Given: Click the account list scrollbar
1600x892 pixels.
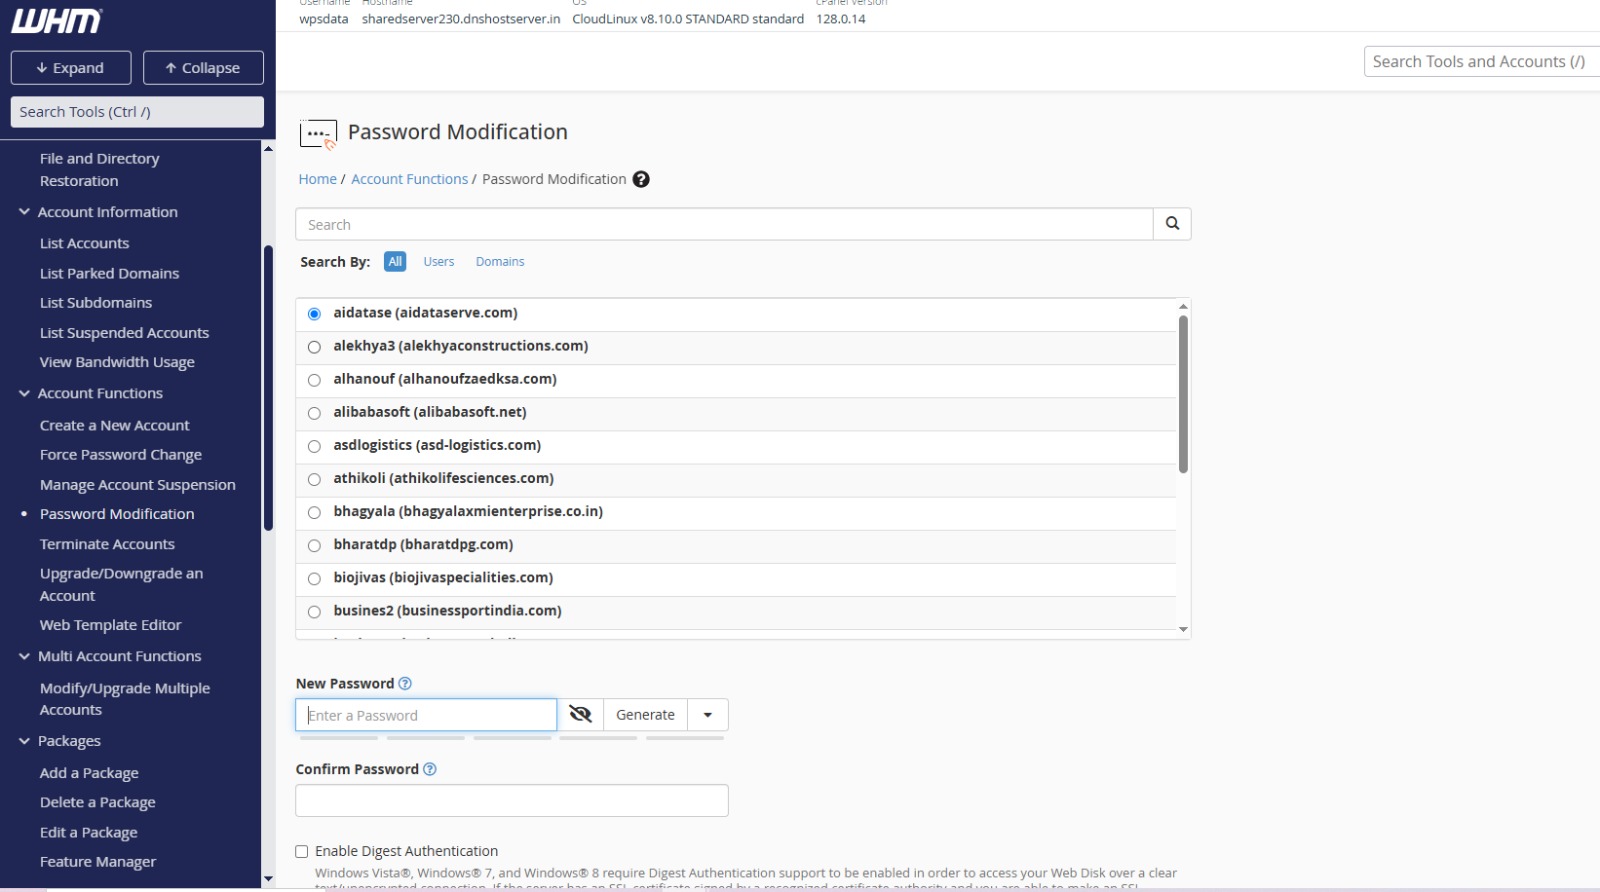Looking at the screenshot, I should (1183, 395).
